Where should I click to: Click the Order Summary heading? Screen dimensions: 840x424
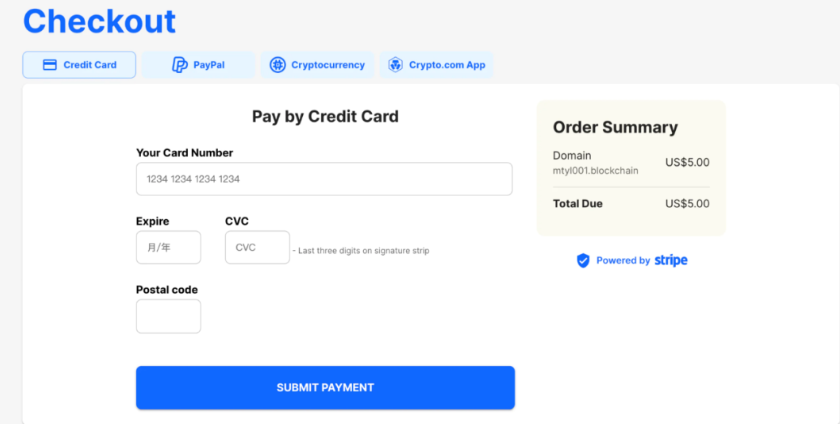(x=615, y=128)
